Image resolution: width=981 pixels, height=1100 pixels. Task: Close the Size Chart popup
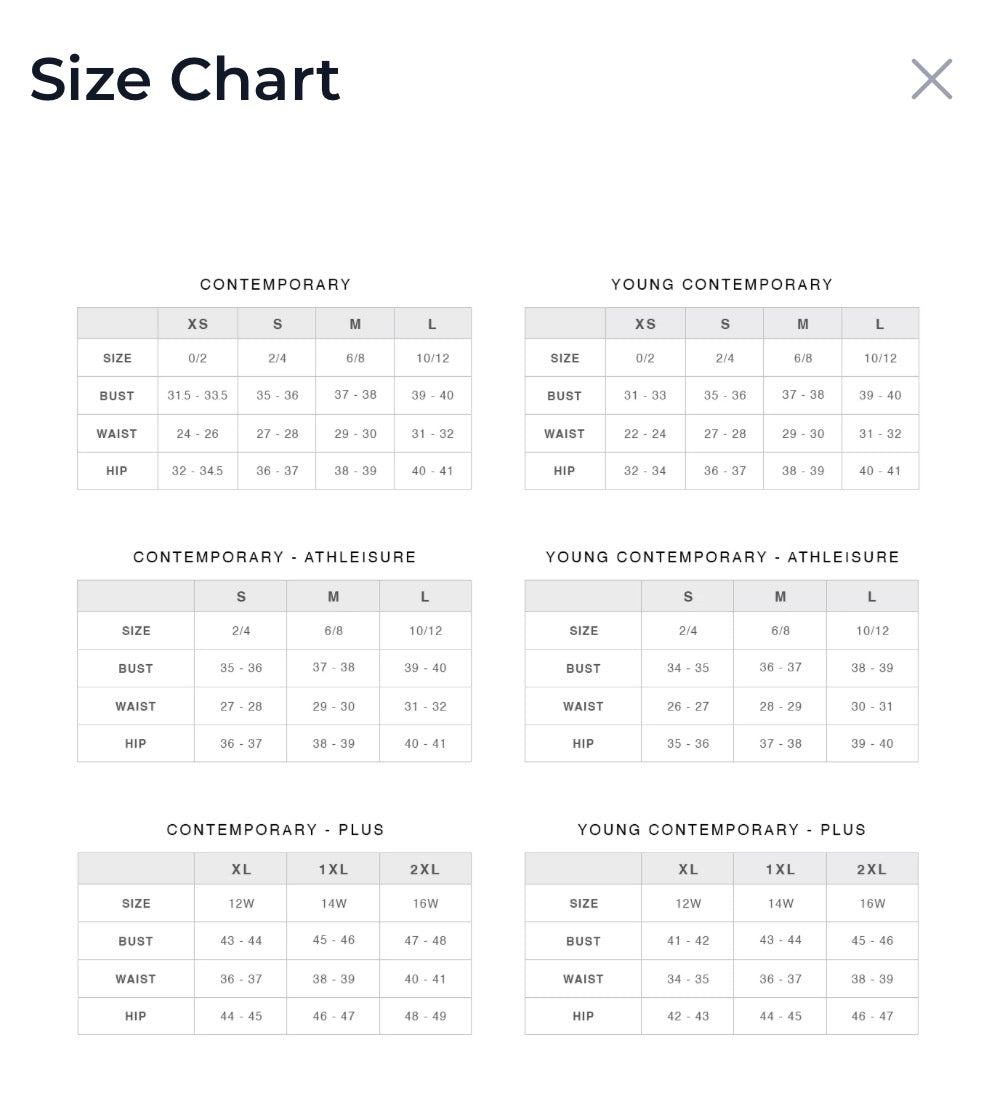click(931, 79)
